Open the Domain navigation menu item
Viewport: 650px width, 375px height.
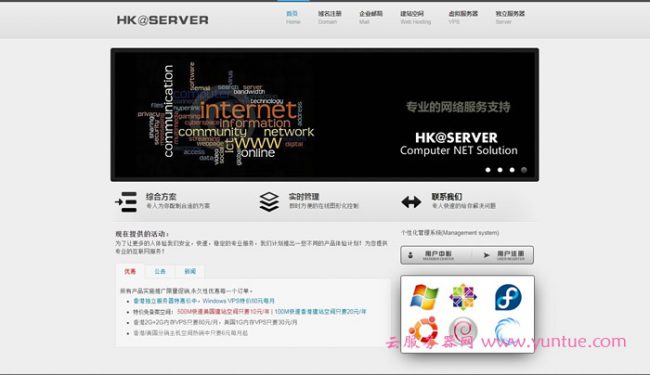point(330,17)
